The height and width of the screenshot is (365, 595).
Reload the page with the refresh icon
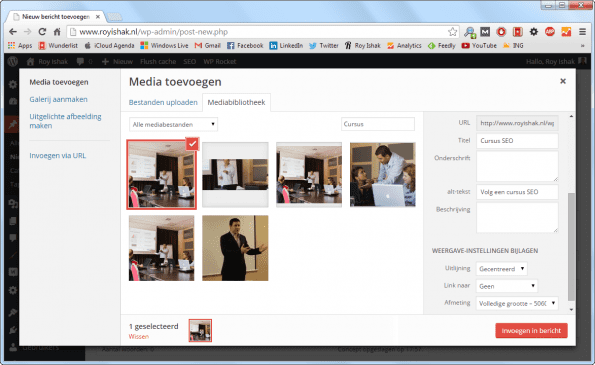pyautogui.click(x=42, y=31)
